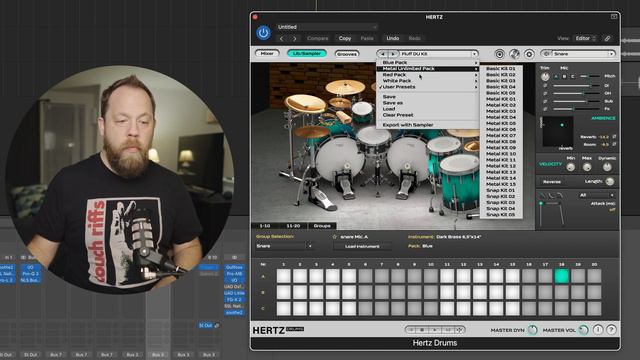Toggle the plugin power bypass button
This screenshot has height=360, width=640.
pyautogui.click(x=263, y=33)
